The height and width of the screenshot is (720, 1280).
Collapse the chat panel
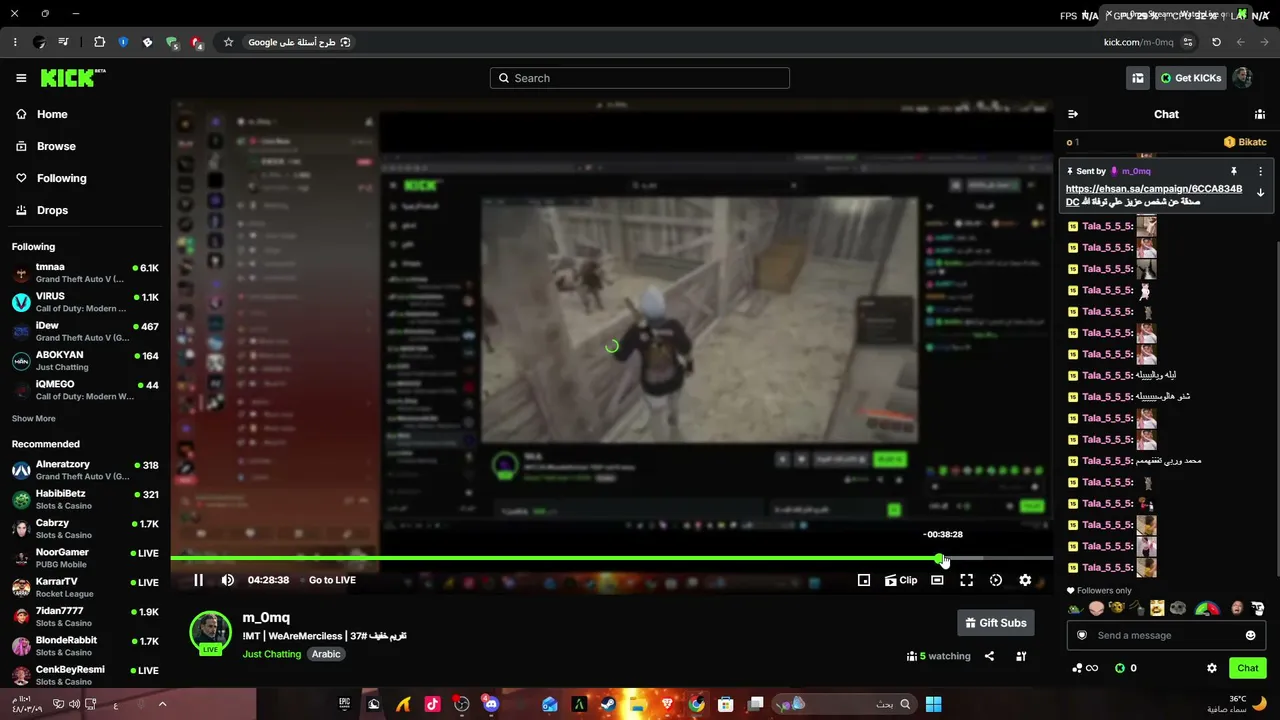coord(1073,114)
